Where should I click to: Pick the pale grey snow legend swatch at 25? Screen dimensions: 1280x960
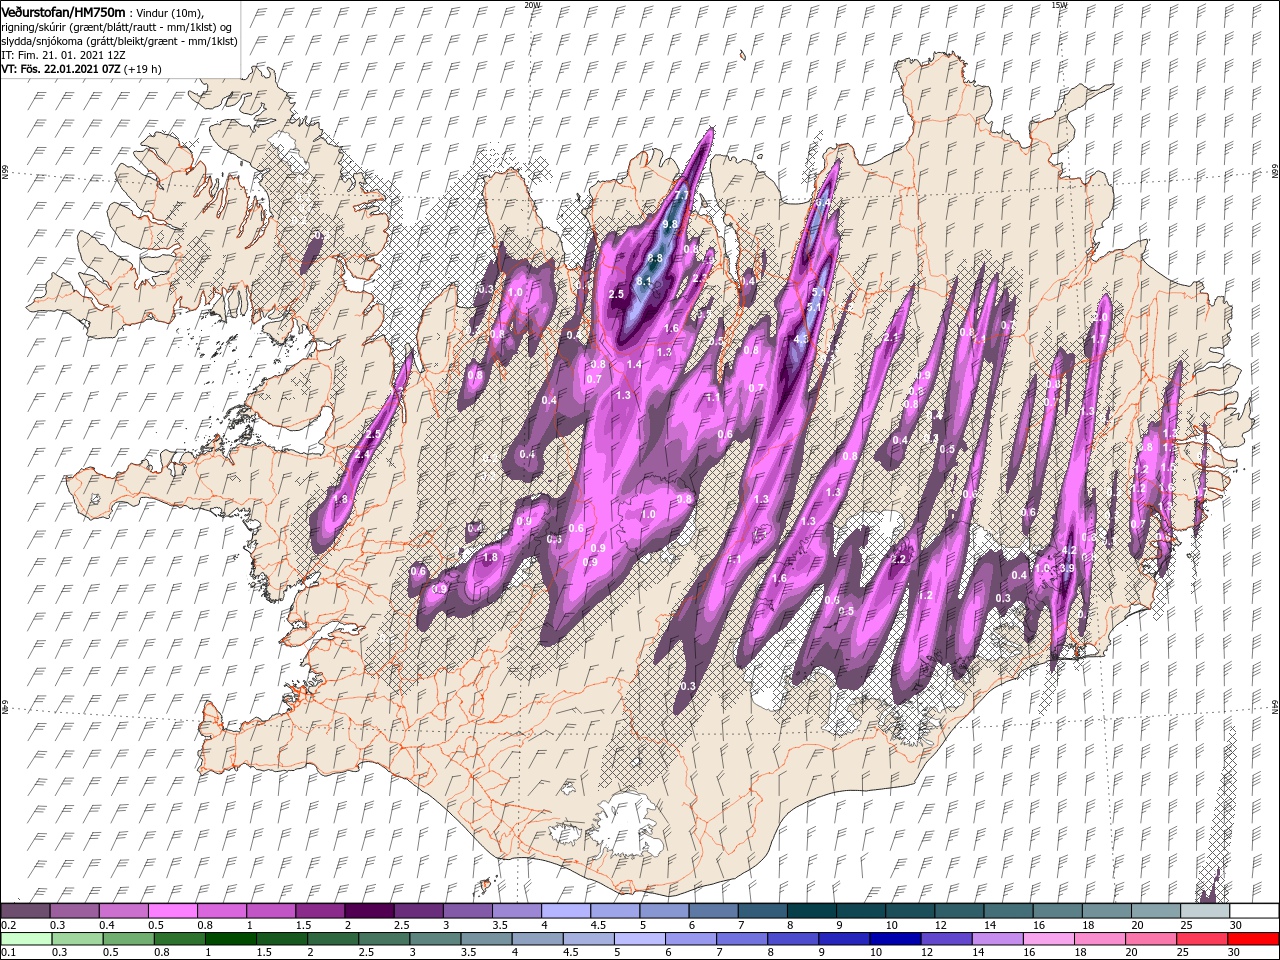tap(1205, 911)
